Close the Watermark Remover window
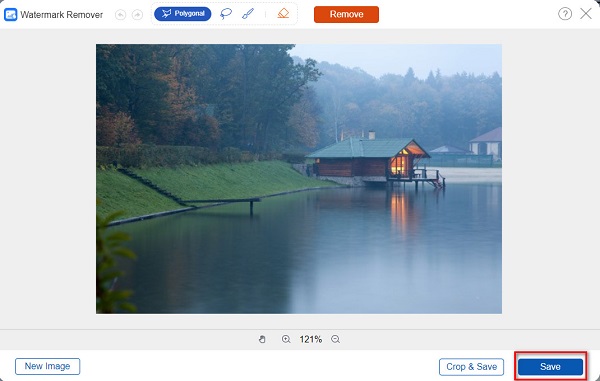Screen dimensions: 600x381 pos(586,14)
